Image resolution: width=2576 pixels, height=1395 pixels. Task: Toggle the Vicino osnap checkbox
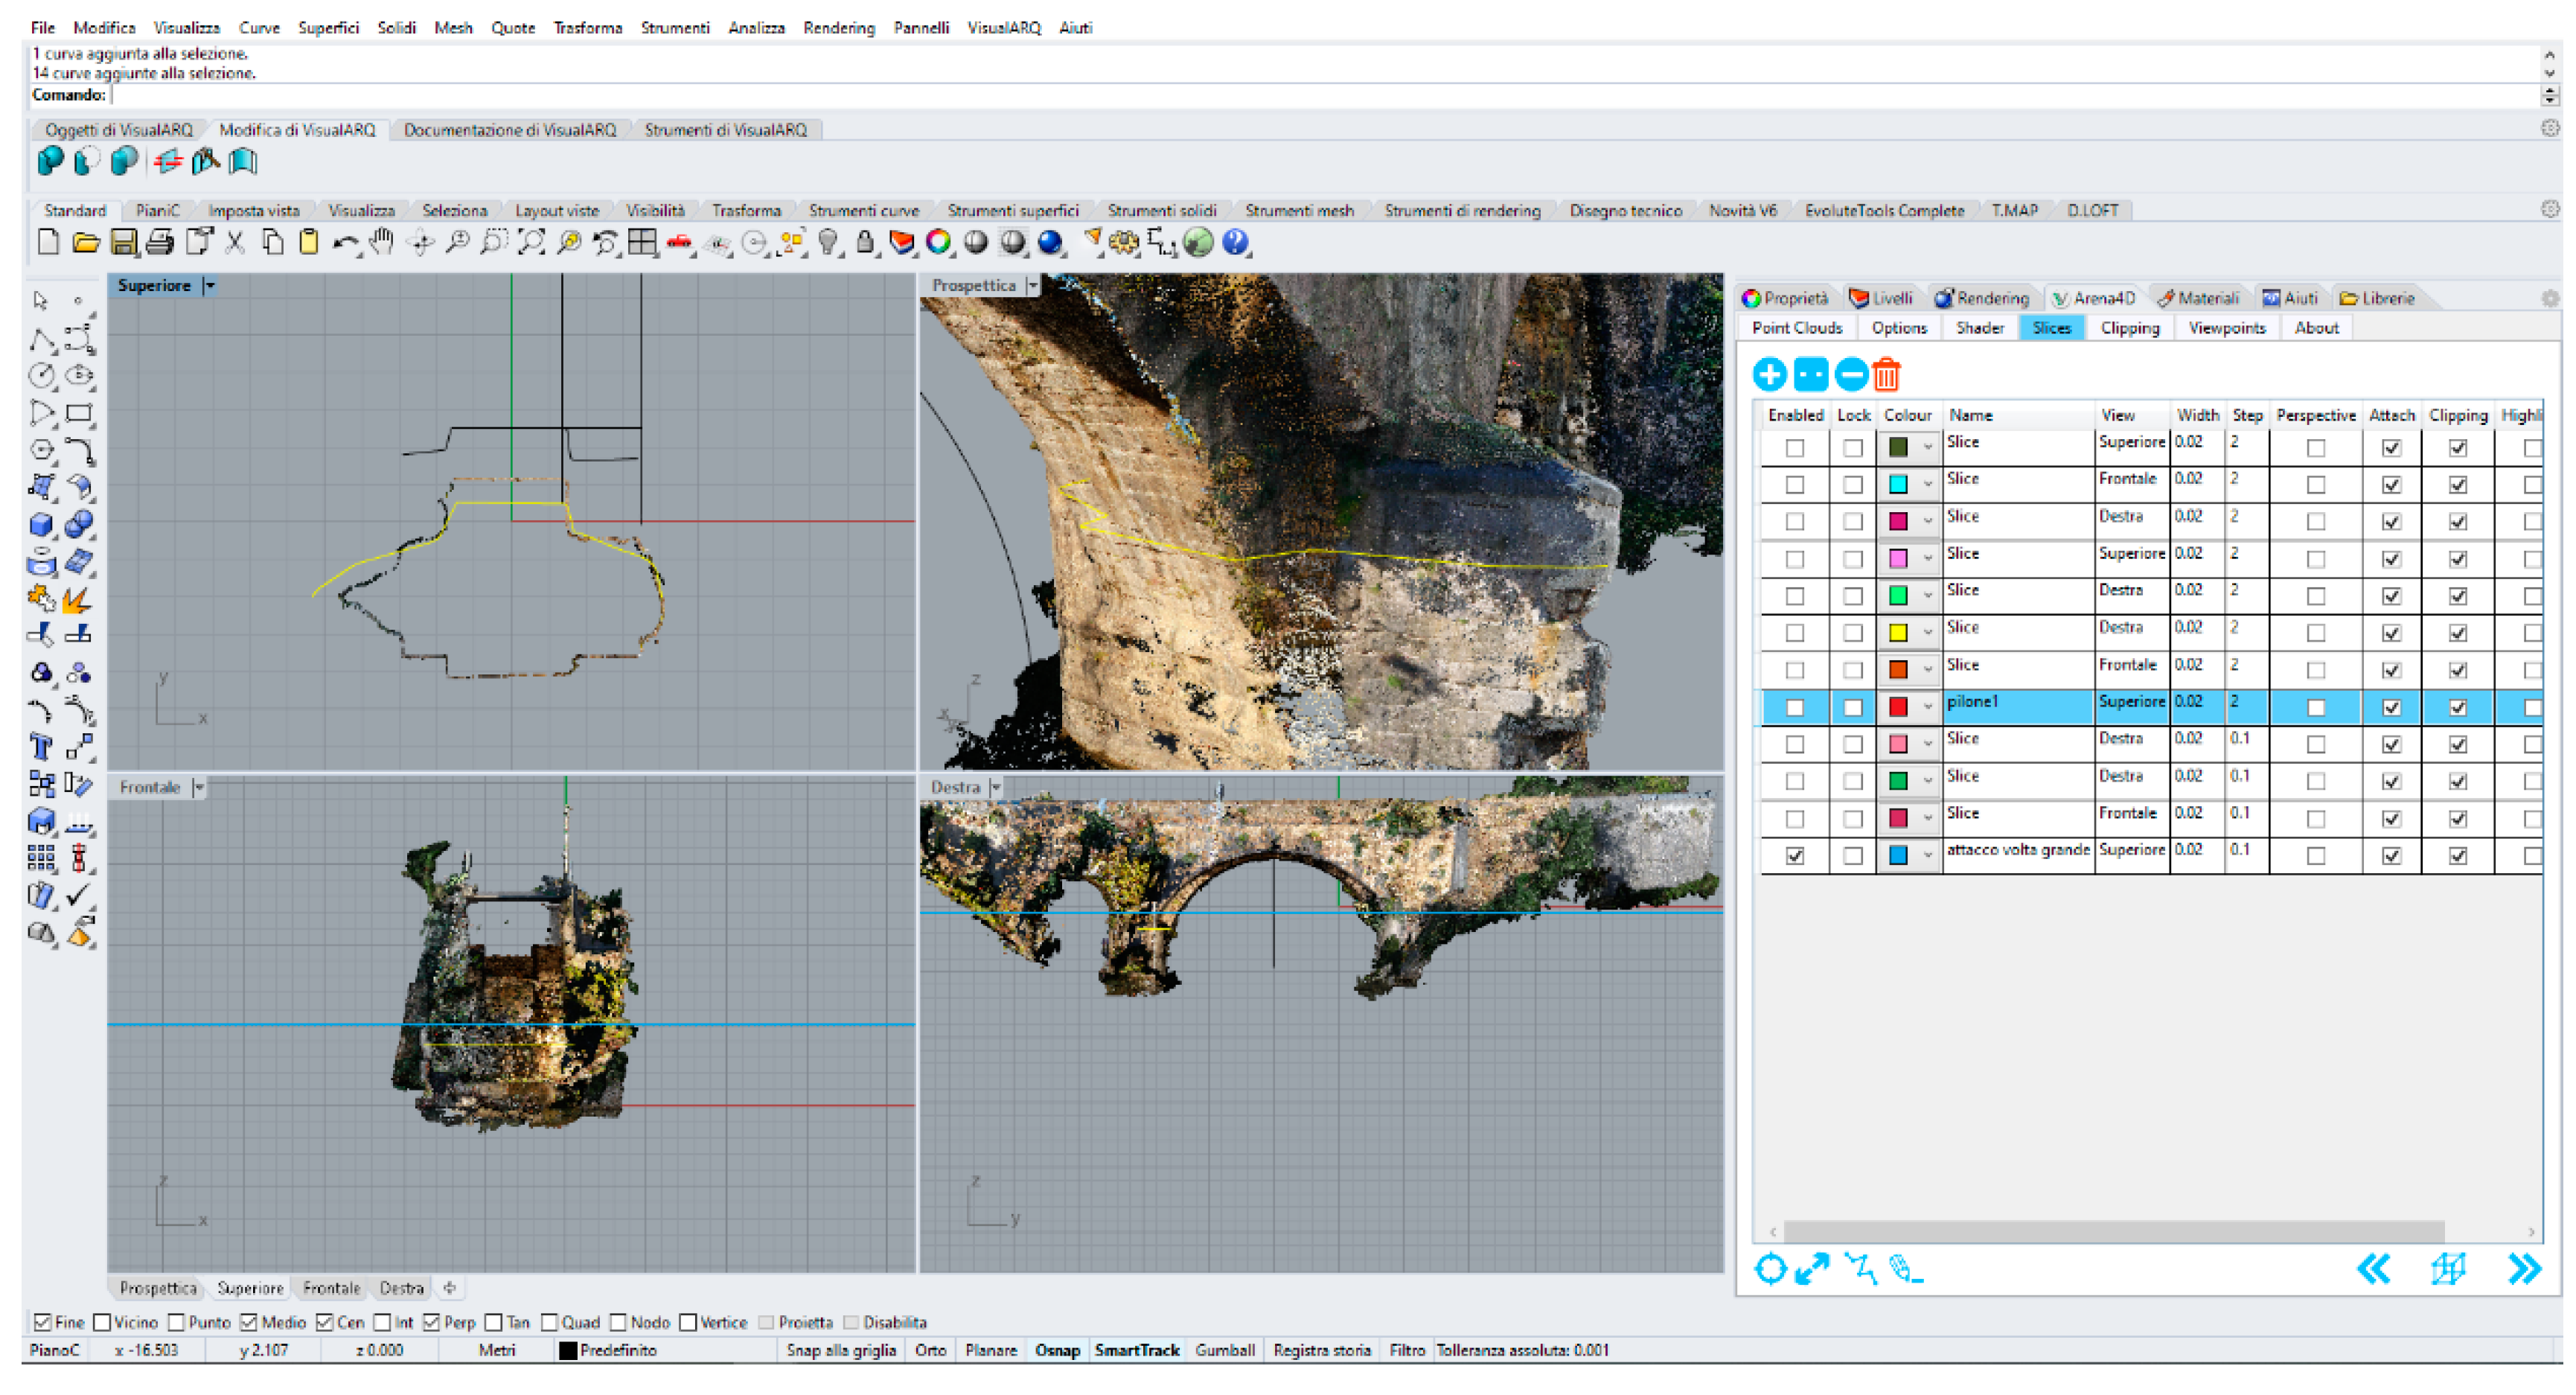(102, 1323)
